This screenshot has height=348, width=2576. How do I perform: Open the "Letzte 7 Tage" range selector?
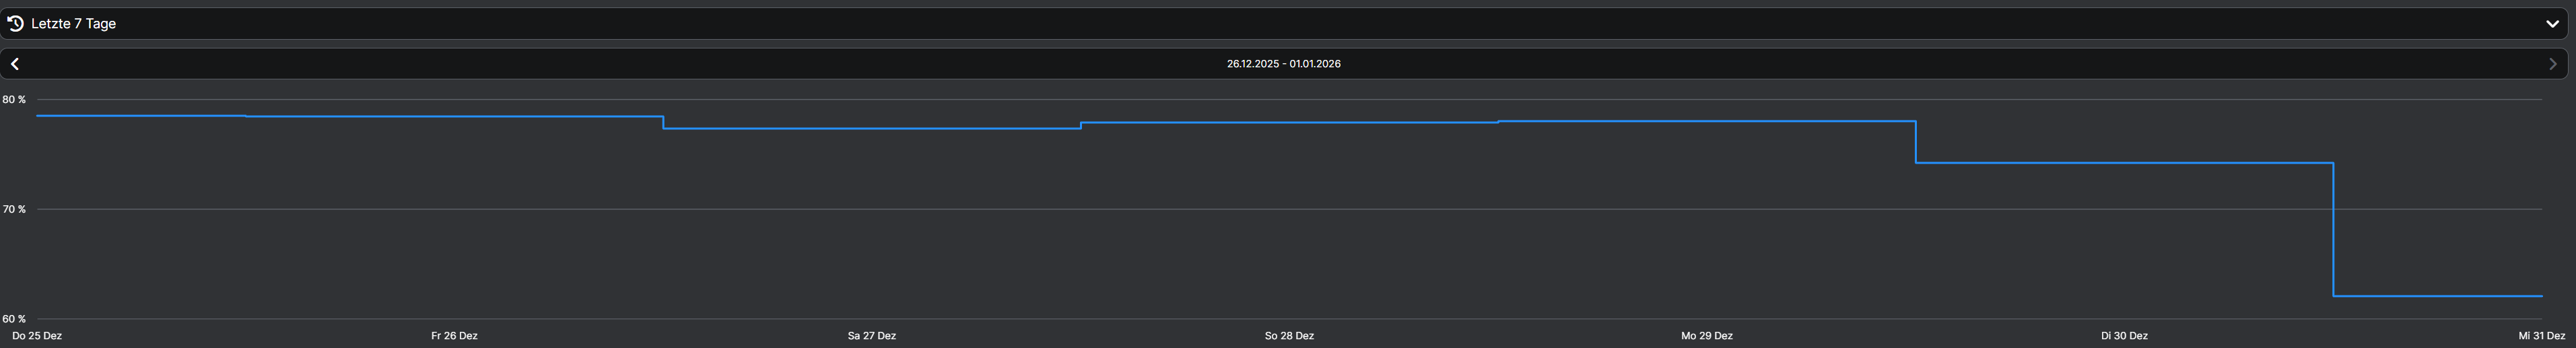74,23
